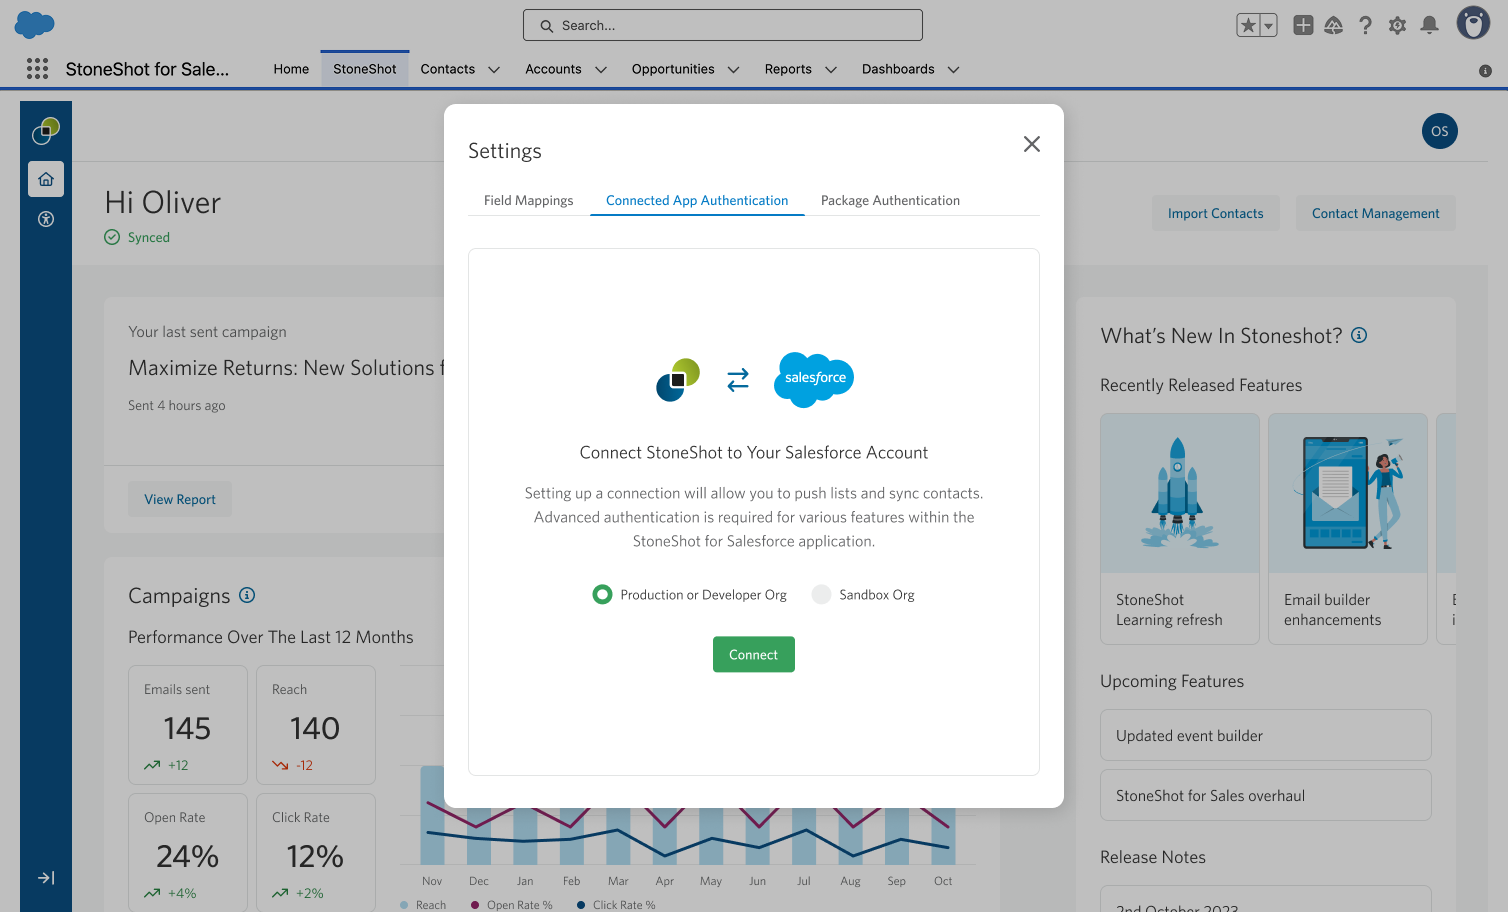This screenshot has width=1508, height=912.
Task: Toggle Open Rate % chart legend entry
Action: pyautogui.click(x=511, y=905)
